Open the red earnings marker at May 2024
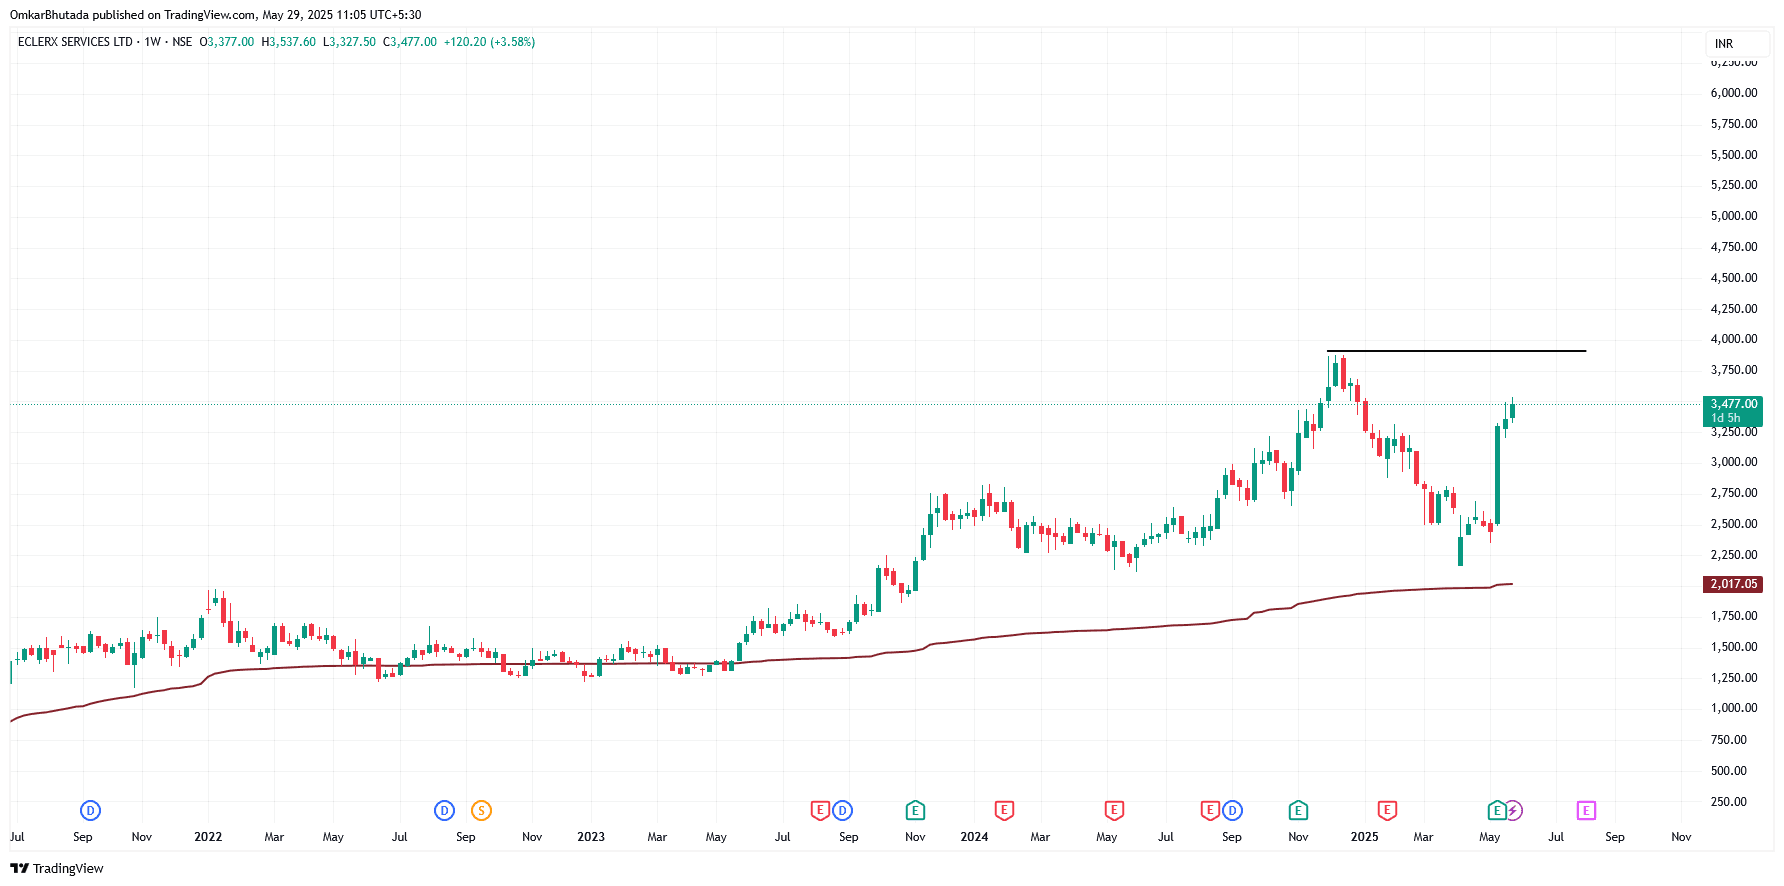This screenshot has height=886, width=1784. pos(1114,811)
